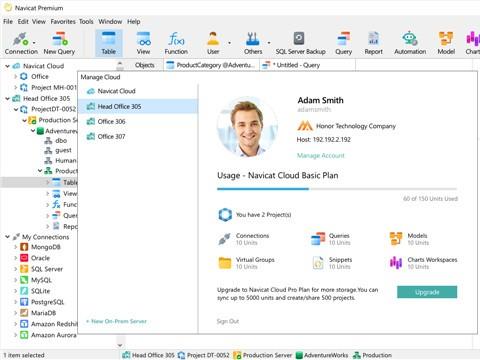Click Production Server in status bar
The height and width of the screenshot is (360, 480).
[263, 355]
